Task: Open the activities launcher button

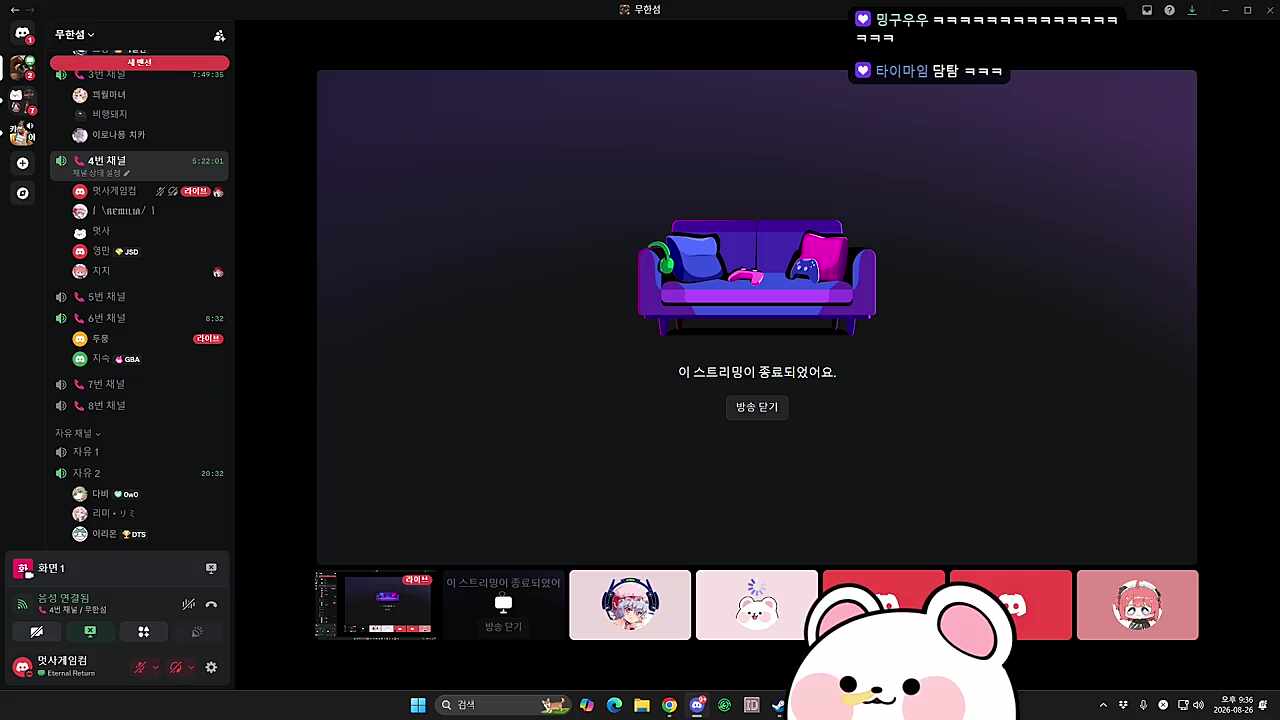Action: coord(143,632)
